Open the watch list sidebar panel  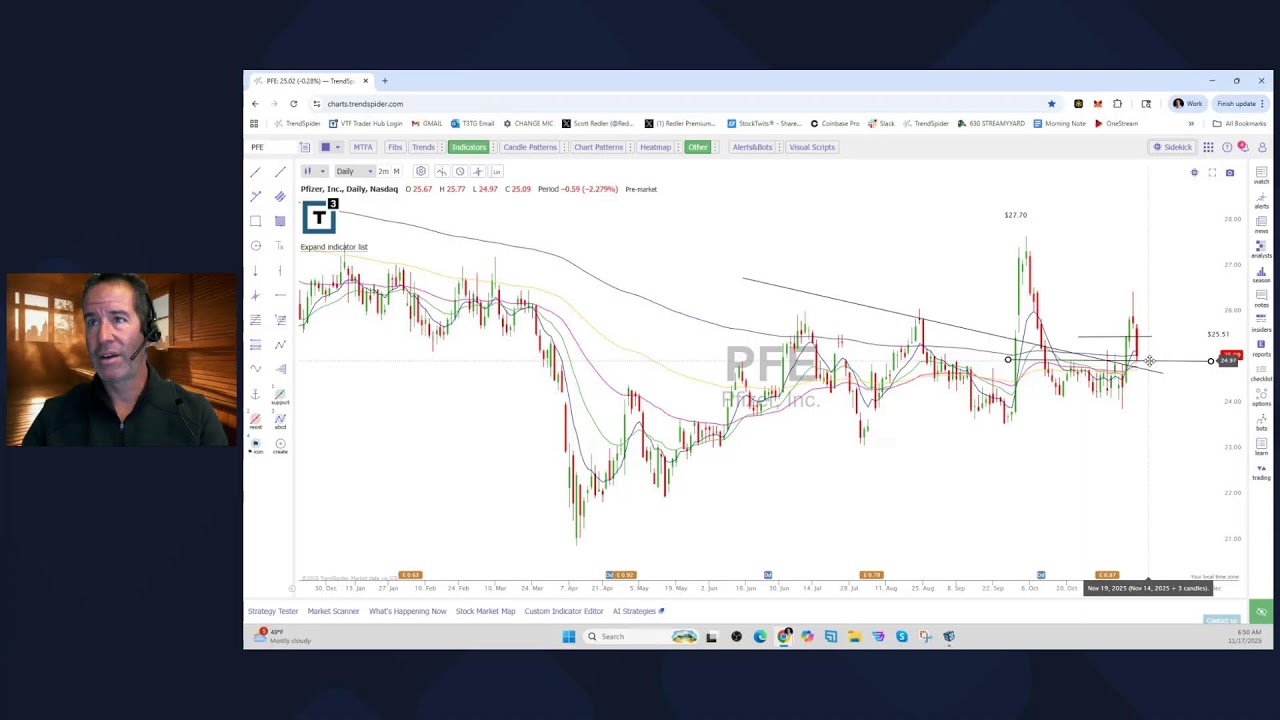[1261, 175]
